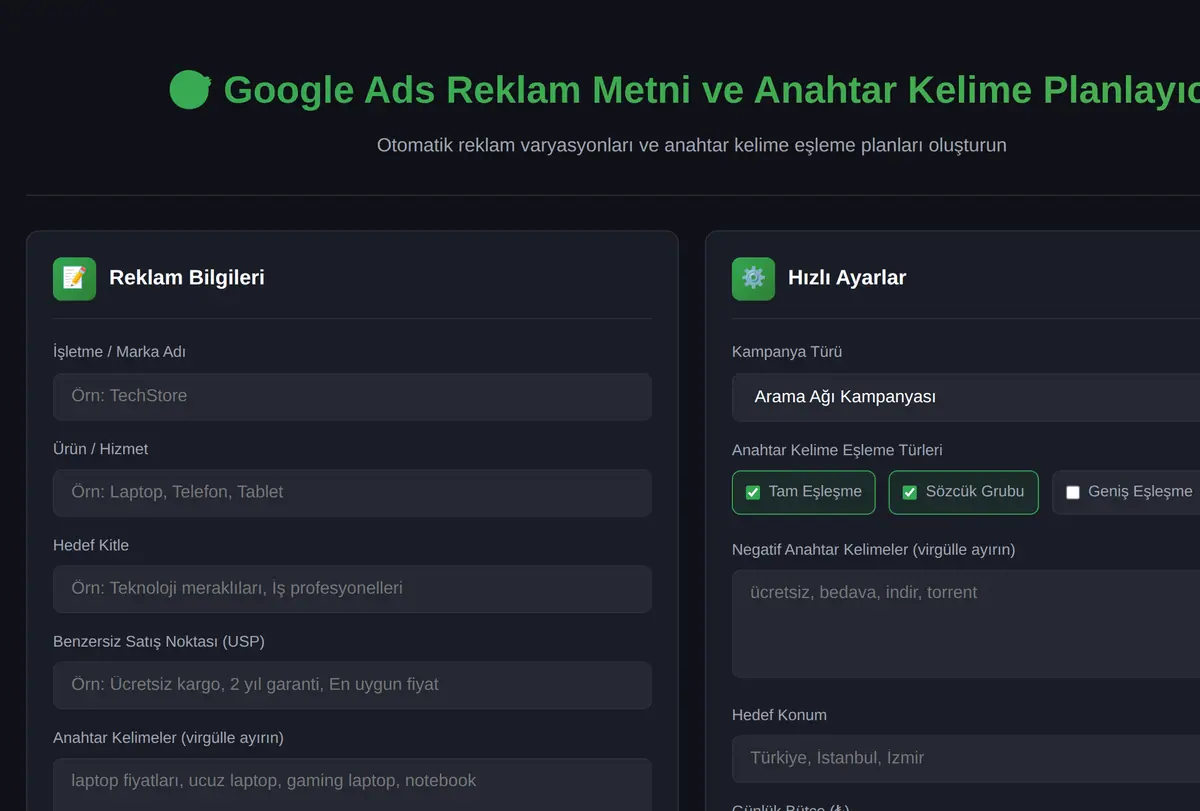Click the 'Ürün / Hizmet' label
This screenshot has width=1200, height=811.
pos(100,449)
